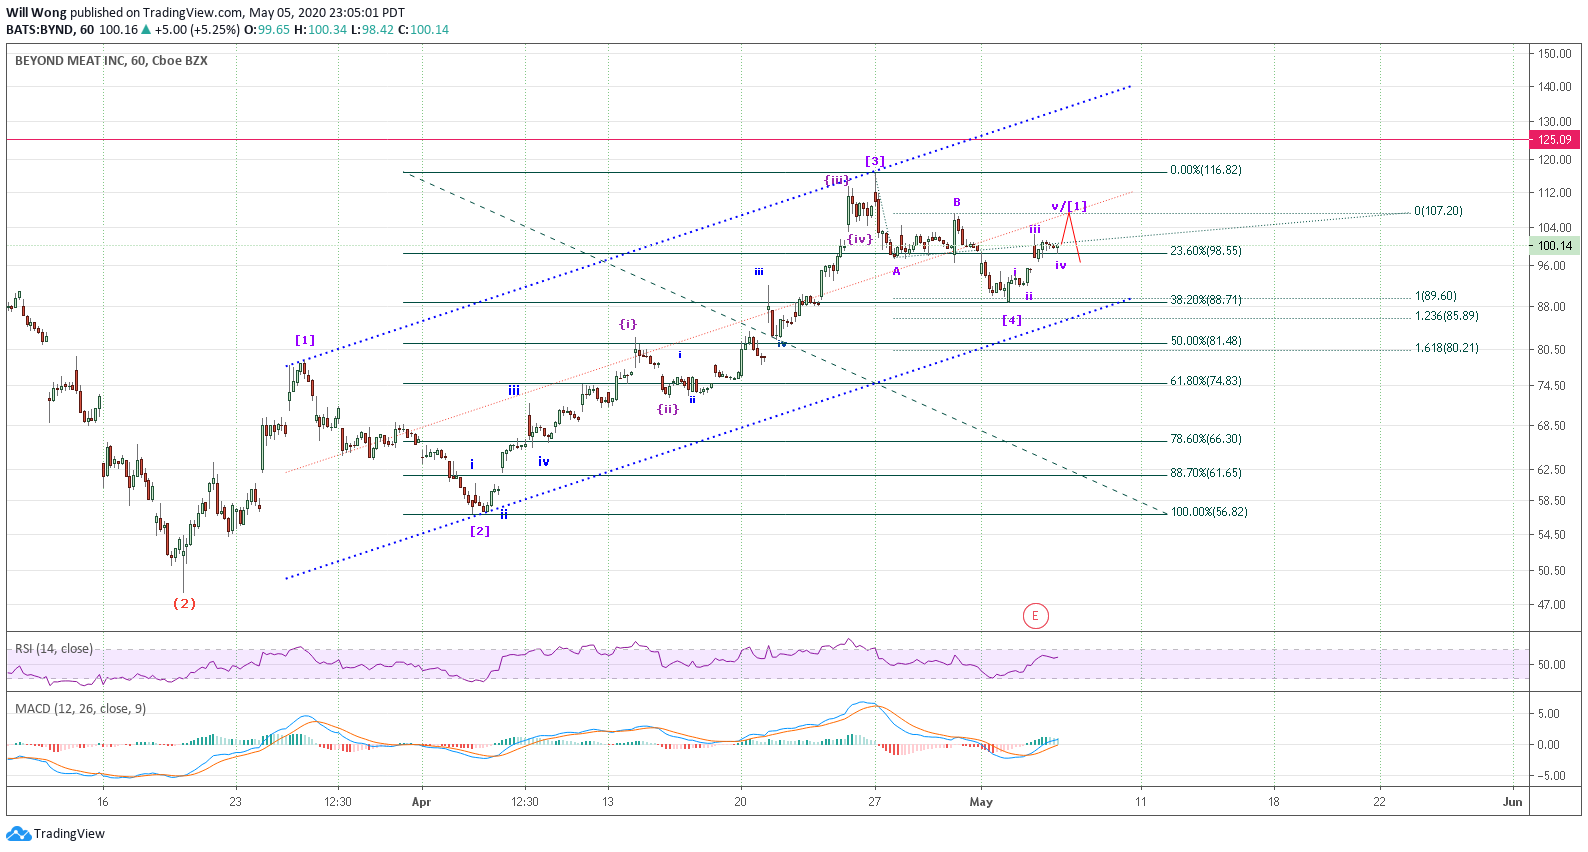The image size is (1588, 852).
Task: Click the 38.20%(88.71) Fibonacci label
Action: tap(1206, 300)
